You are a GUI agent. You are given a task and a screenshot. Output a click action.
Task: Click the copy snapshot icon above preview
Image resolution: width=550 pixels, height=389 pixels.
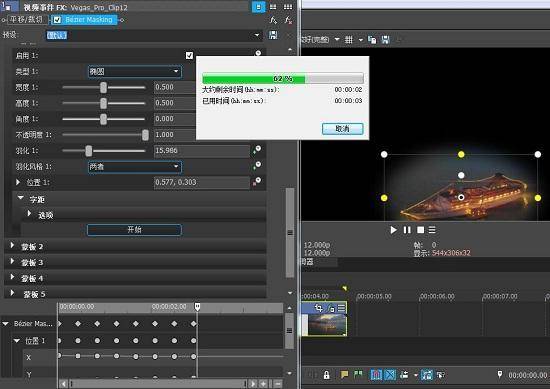click(x=372, y=40)
